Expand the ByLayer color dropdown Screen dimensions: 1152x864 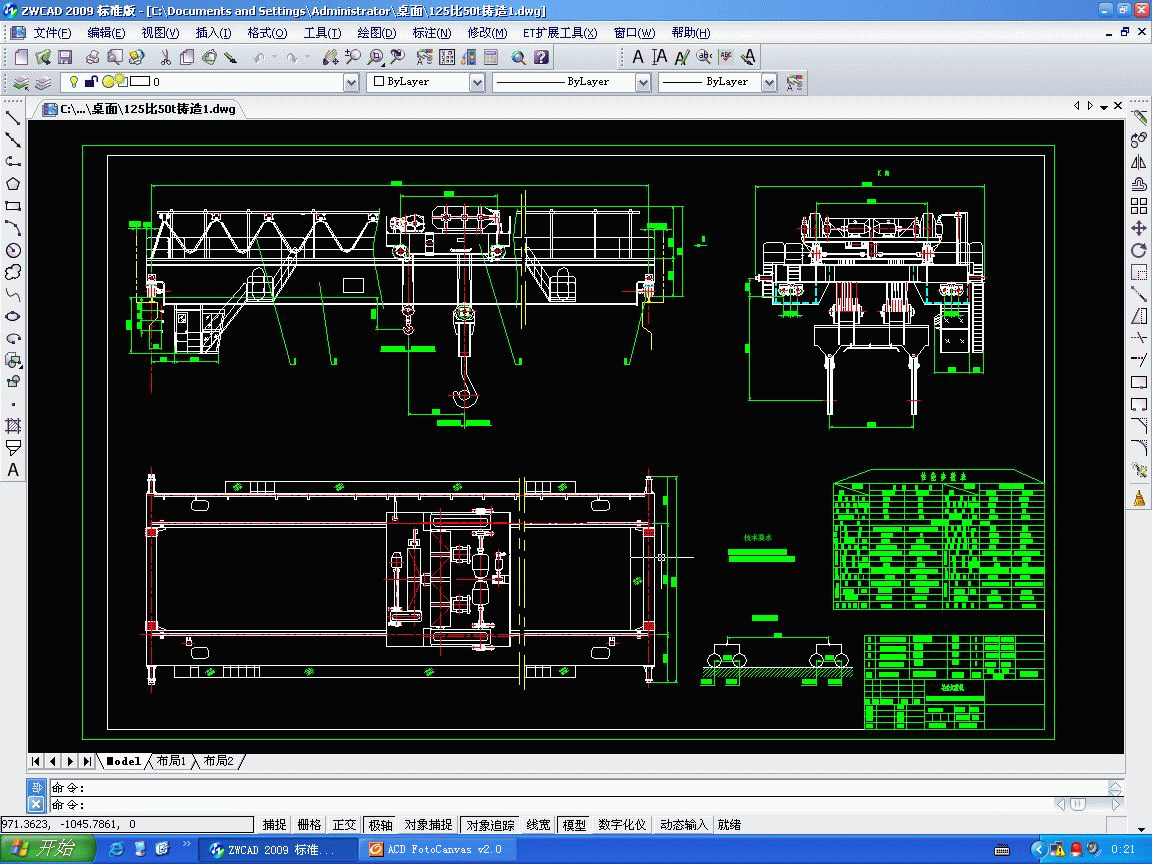click(477, 83)
